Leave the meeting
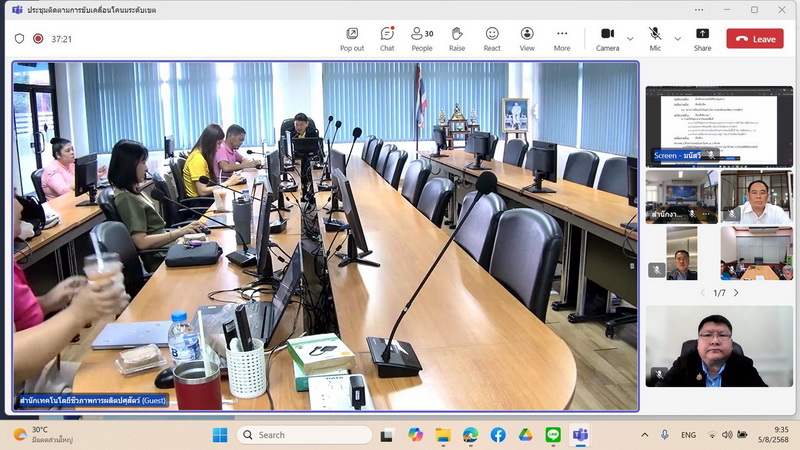Screen dimensions: 800x450 755,39
